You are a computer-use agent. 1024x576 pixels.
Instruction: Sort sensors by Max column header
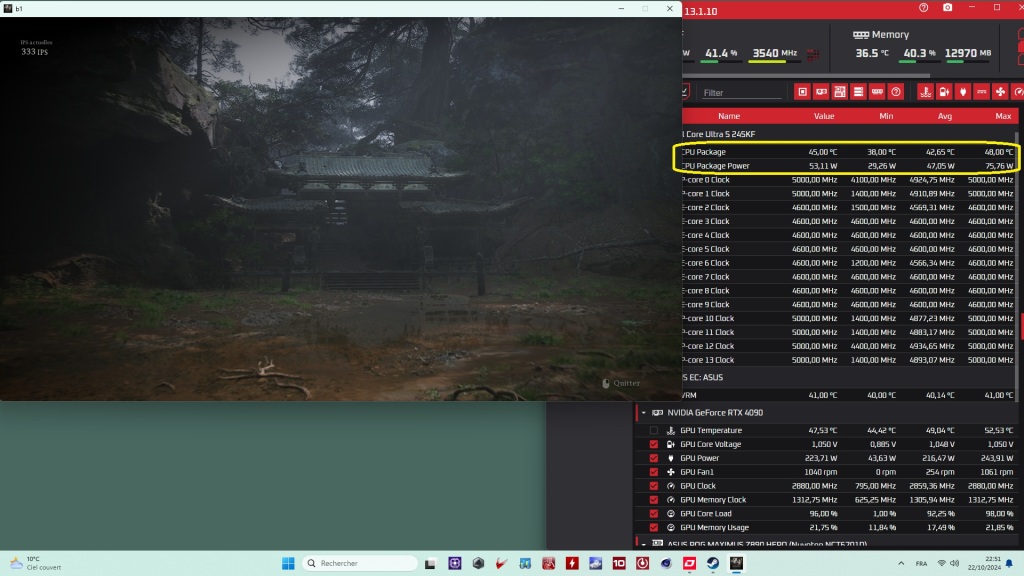(x=1003, y=116)
